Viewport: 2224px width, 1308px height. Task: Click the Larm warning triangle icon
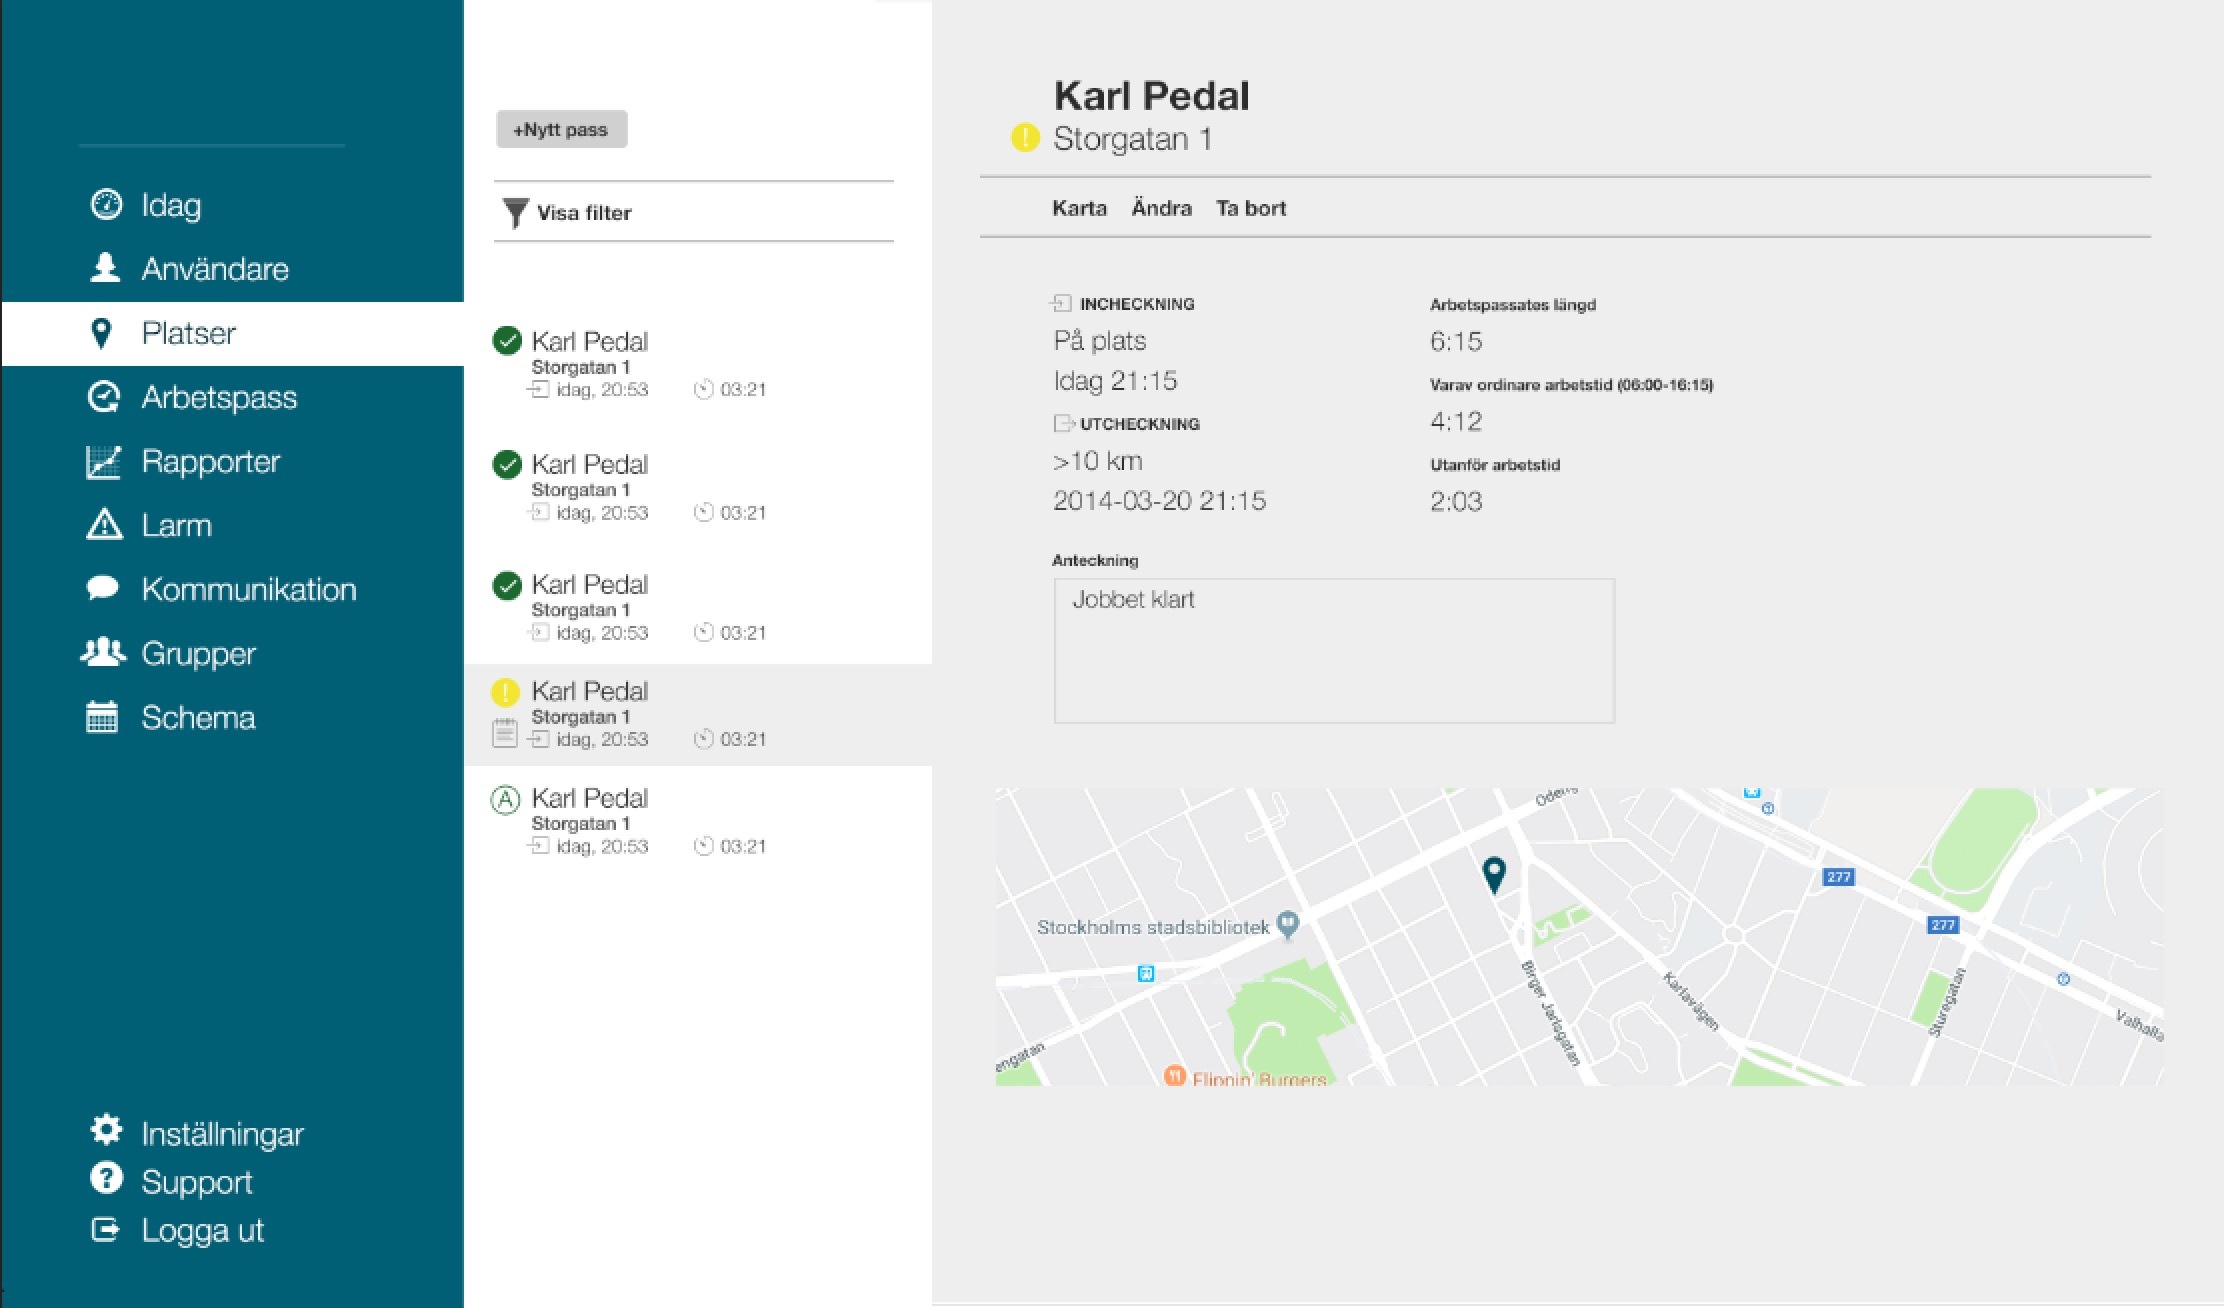pos(104,524)
